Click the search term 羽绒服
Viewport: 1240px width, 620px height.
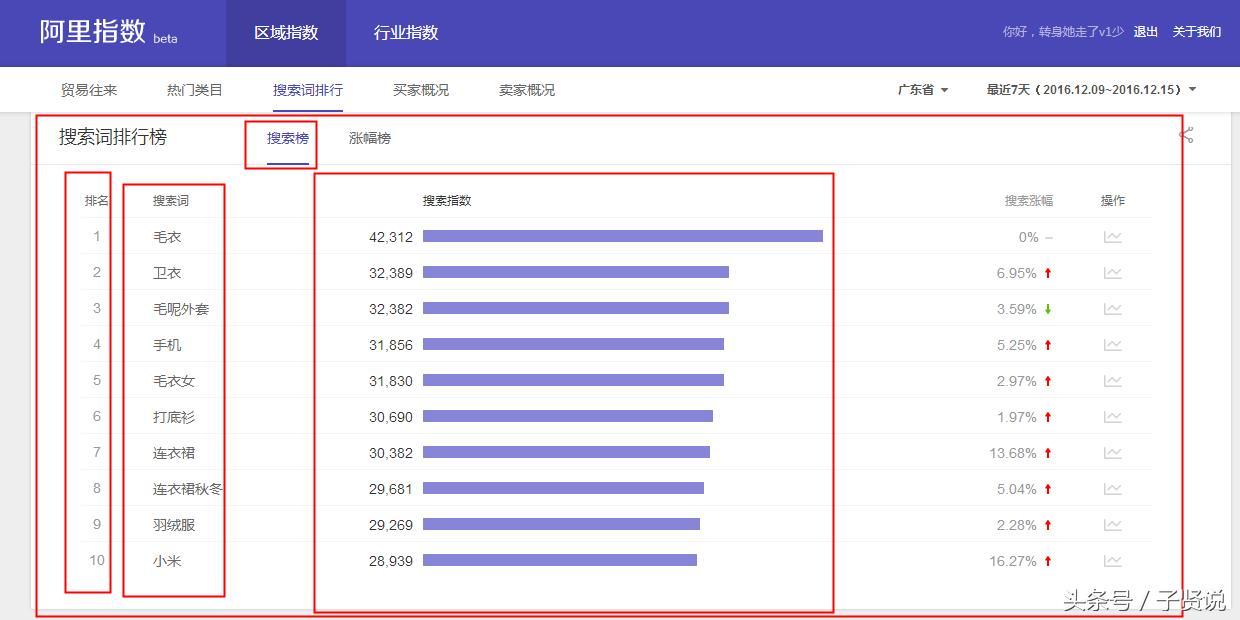174,525
